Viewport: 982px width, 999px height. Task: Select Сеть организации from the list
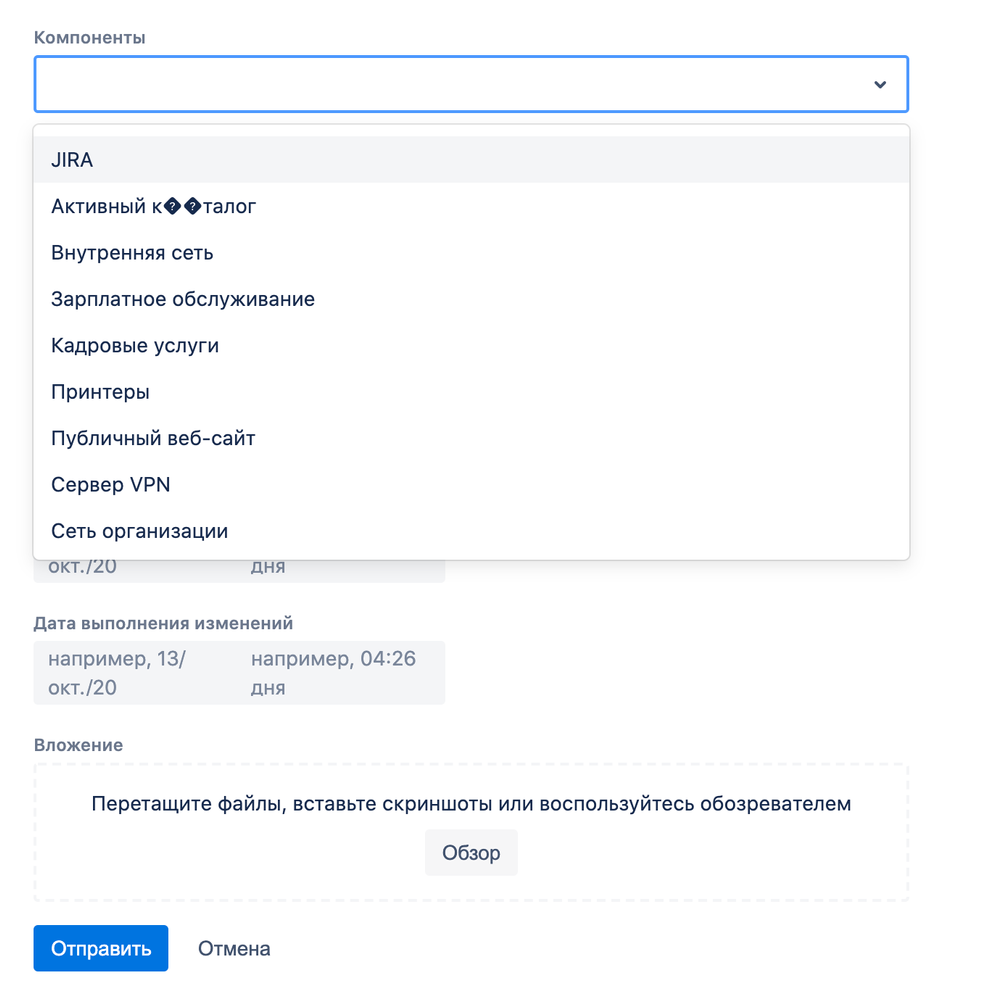pos(139,530)
